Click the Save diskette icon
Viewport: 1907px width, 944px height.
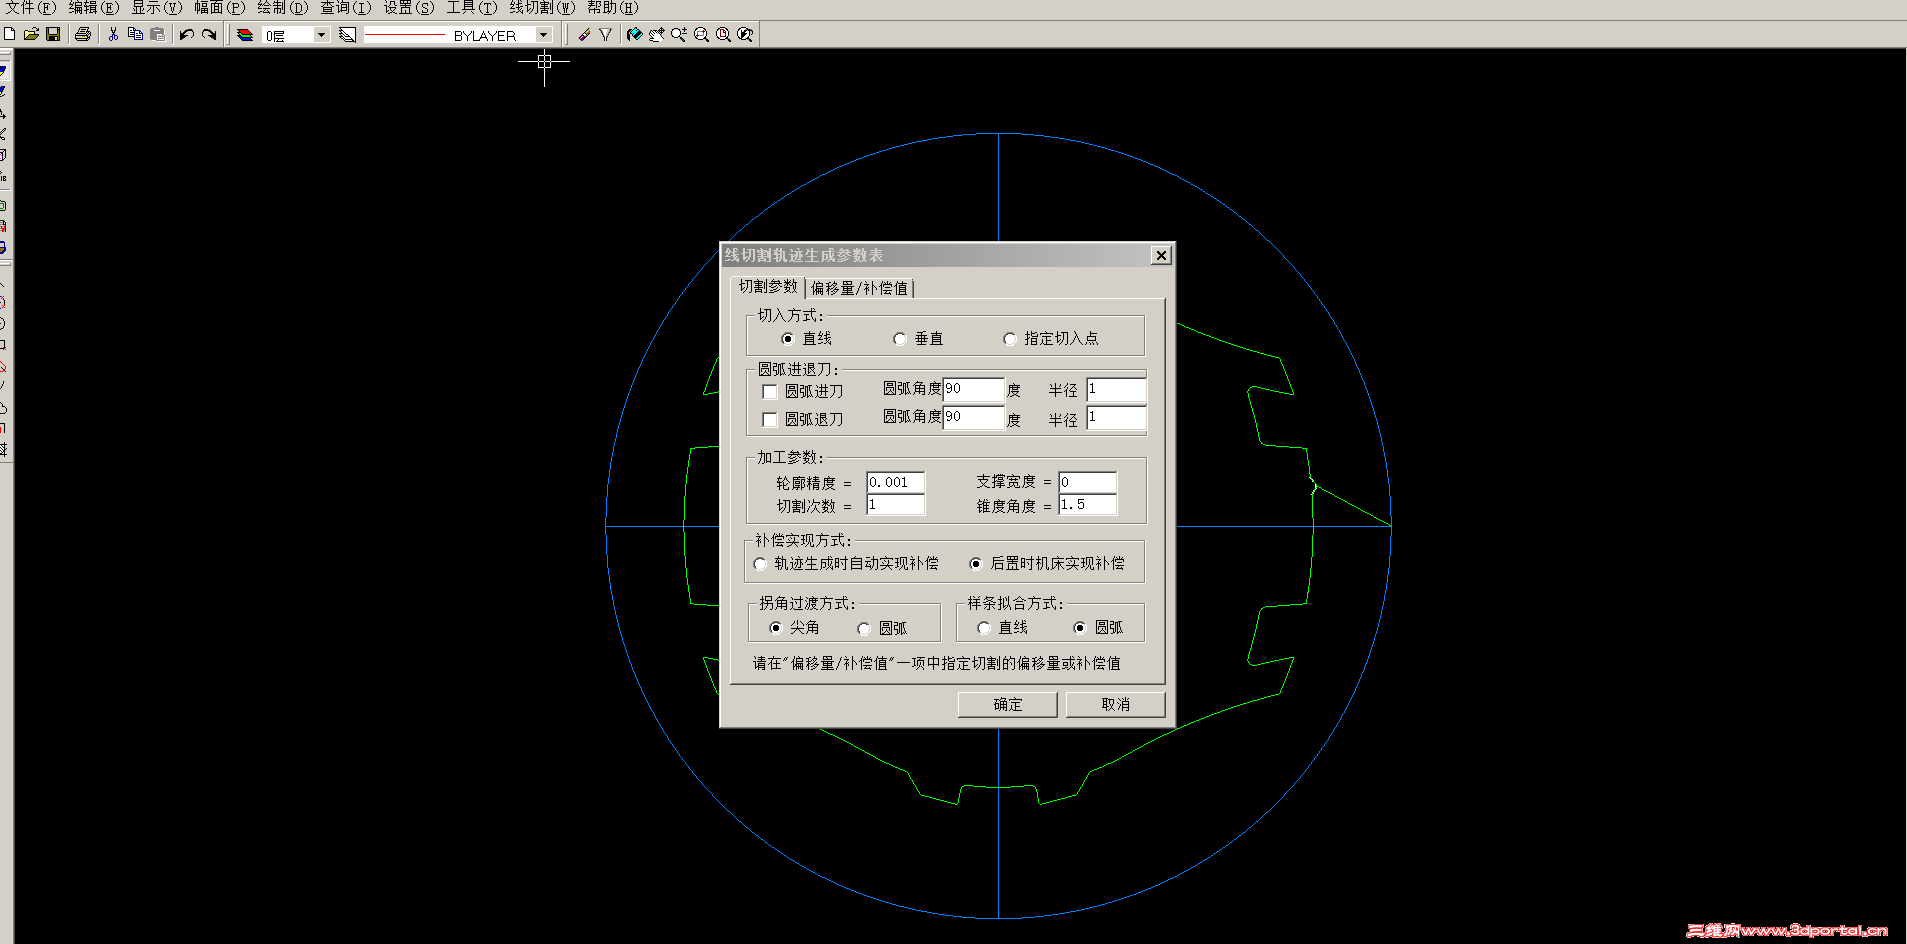click(53, 34)
